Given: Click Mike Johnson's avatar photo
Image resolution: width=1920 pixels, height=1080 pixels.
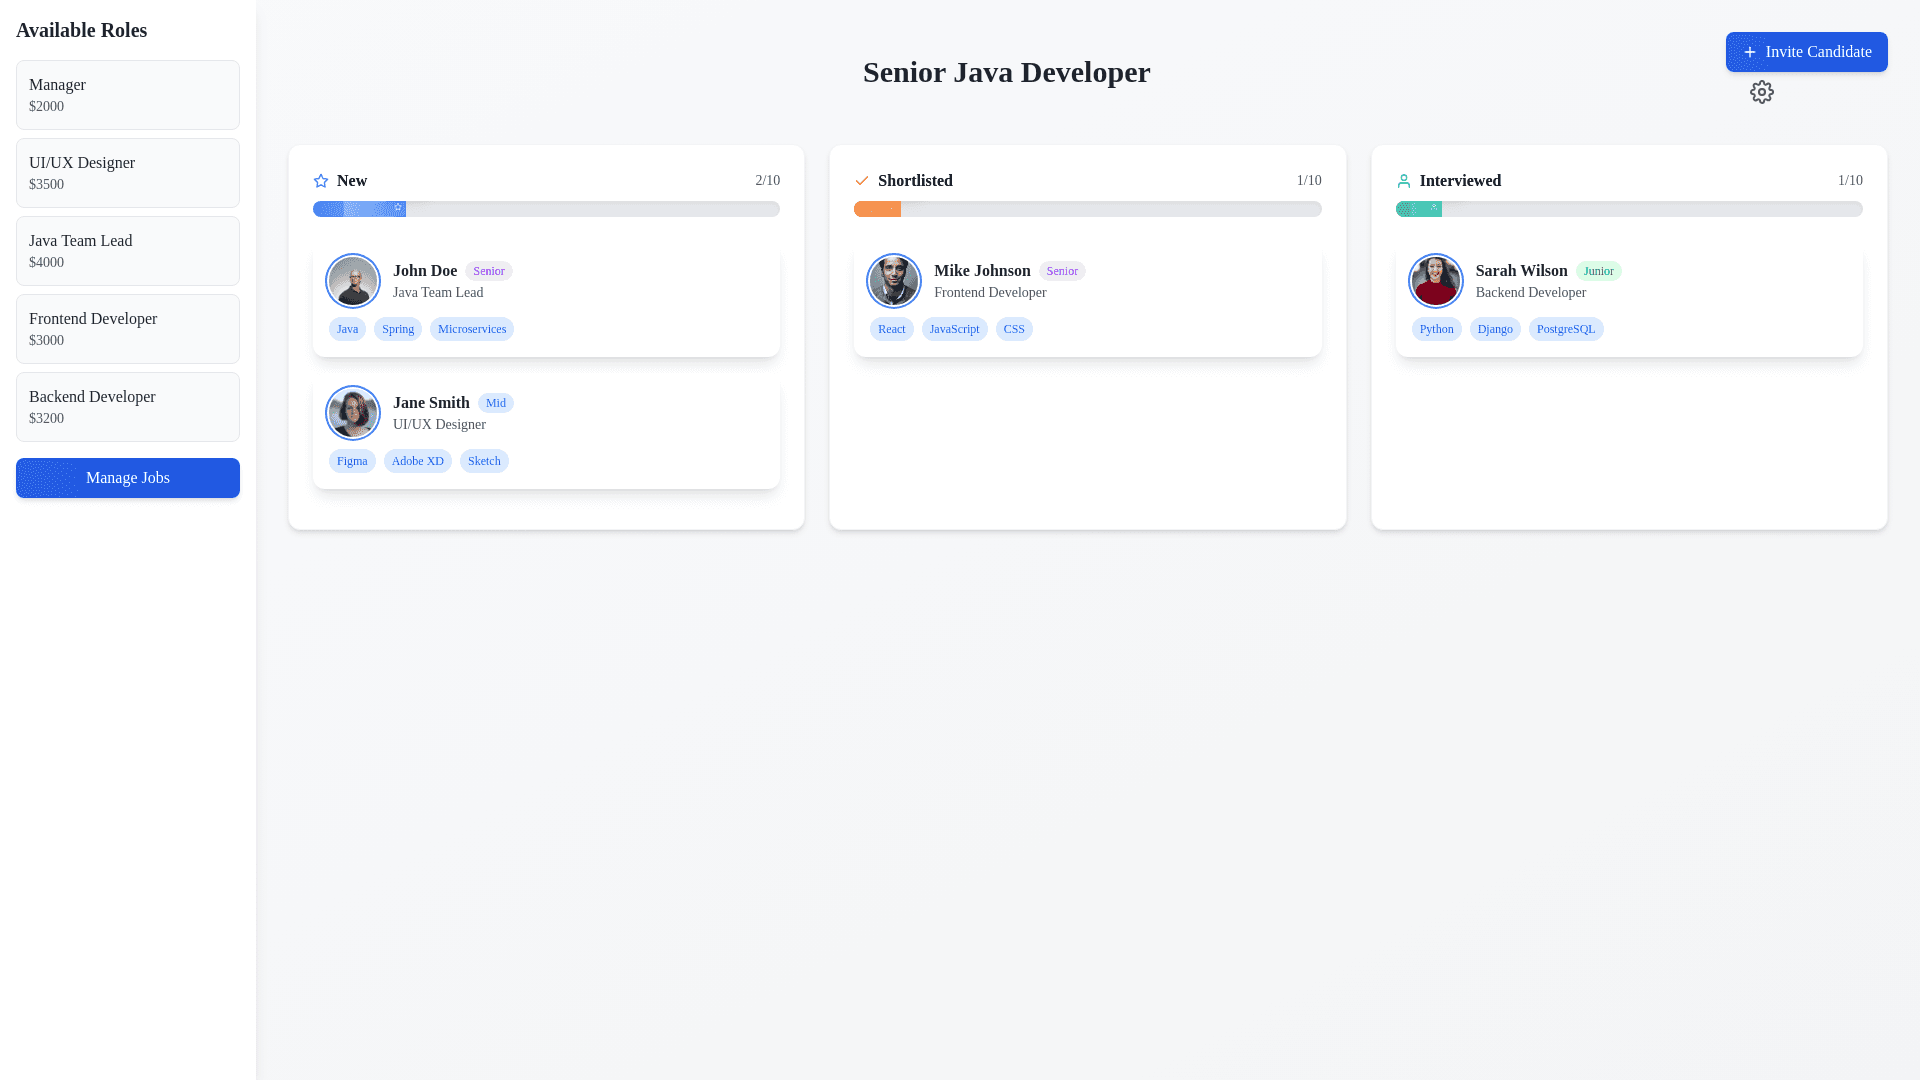Looking at the screenshot, I should (x=894, y=281).
